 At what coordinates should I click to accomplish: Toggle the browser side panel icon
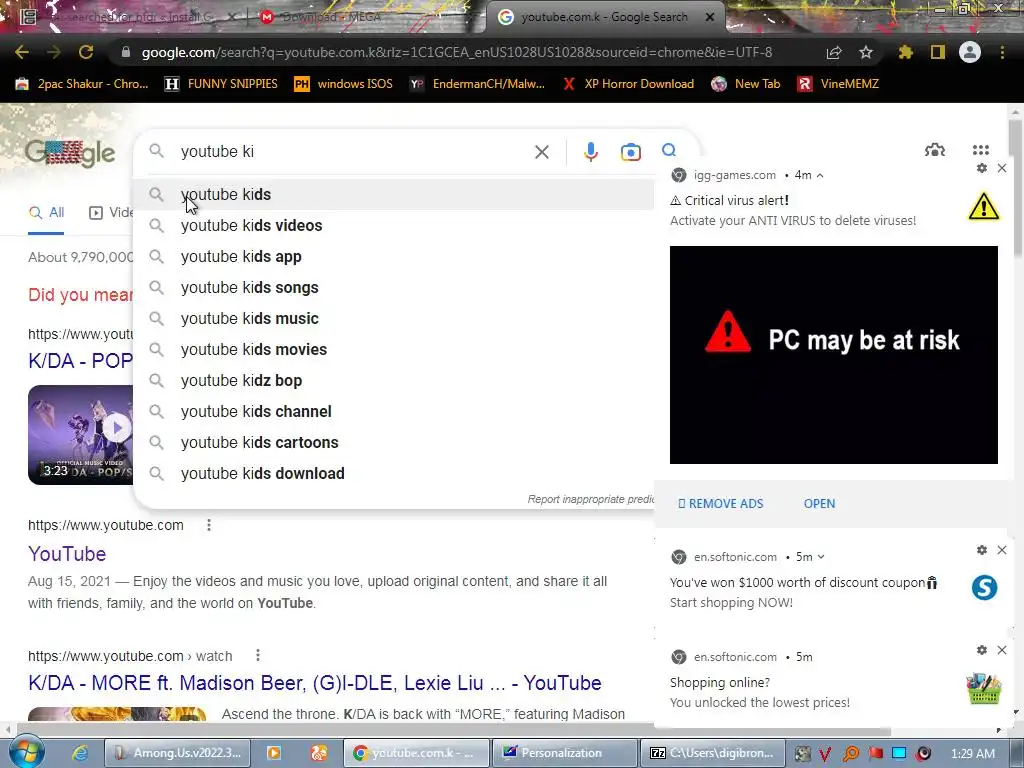[x=938, y=52]
